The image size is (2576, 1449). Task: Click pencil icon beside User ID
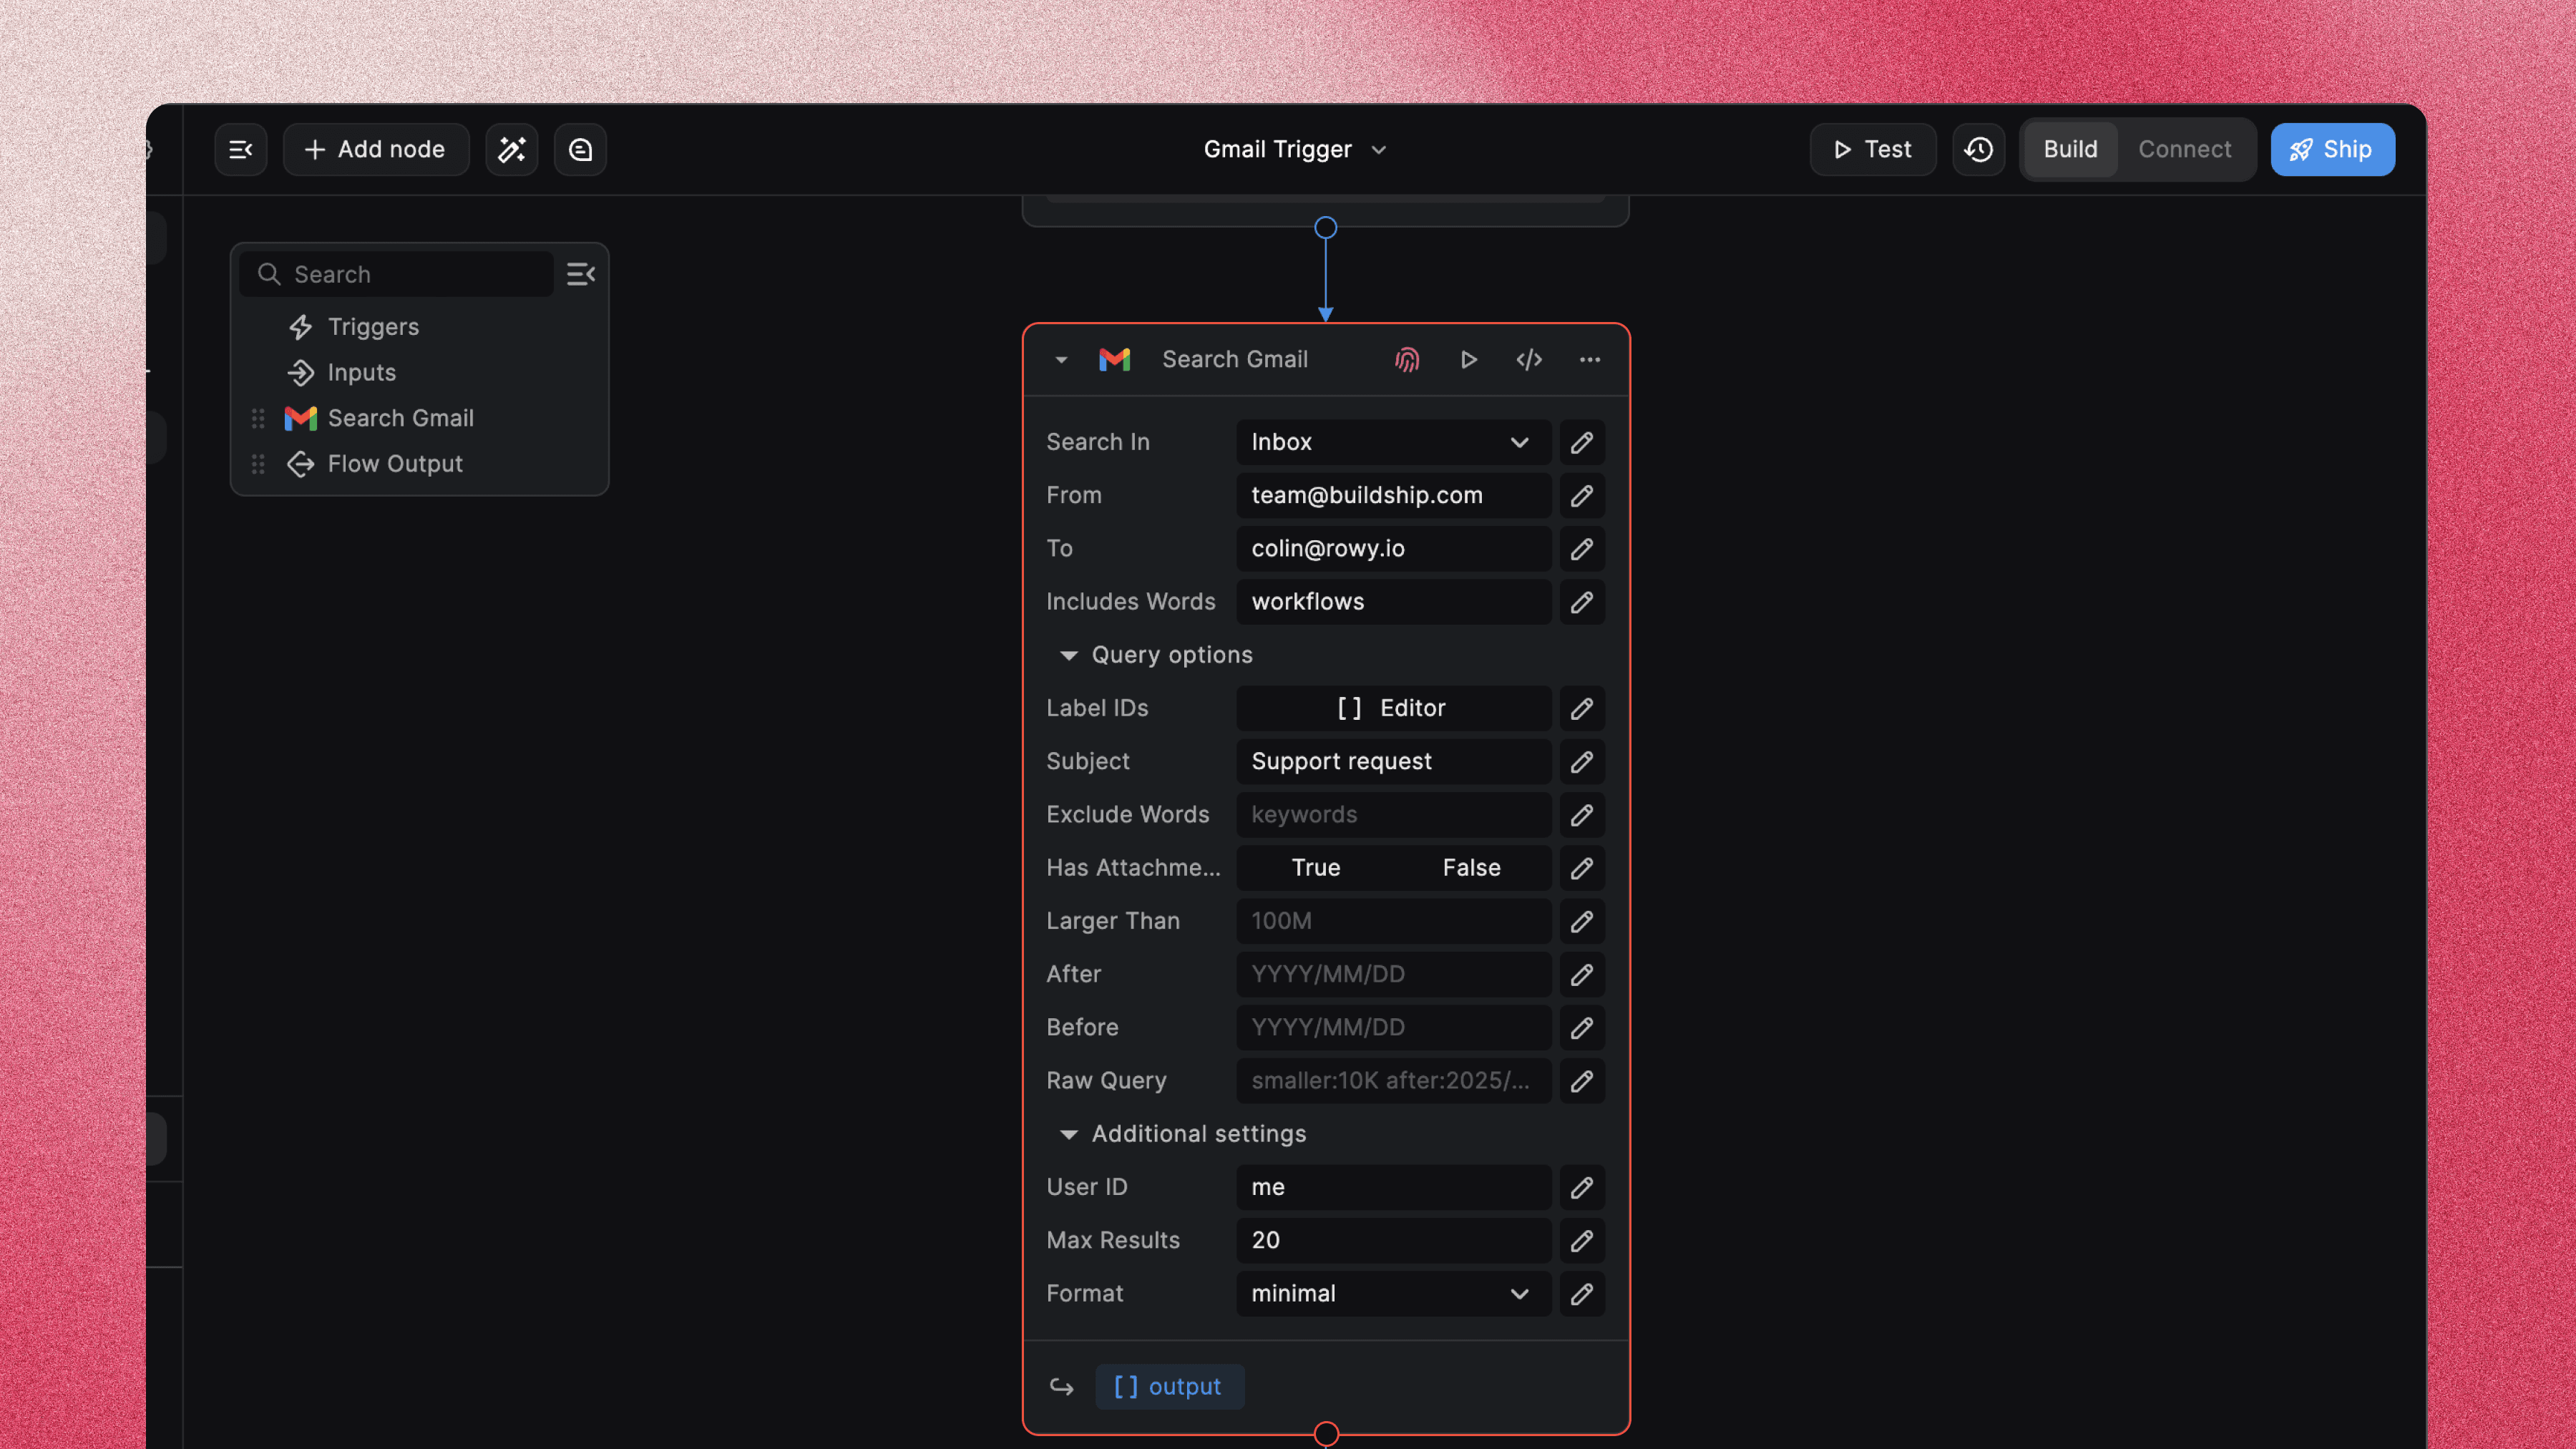click(x=1582, y=1187)
